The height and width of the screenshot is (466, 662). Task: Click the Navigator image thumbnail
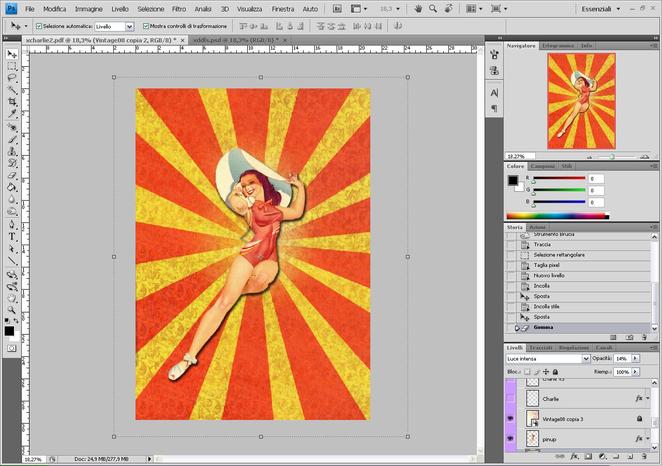(581, 101)
